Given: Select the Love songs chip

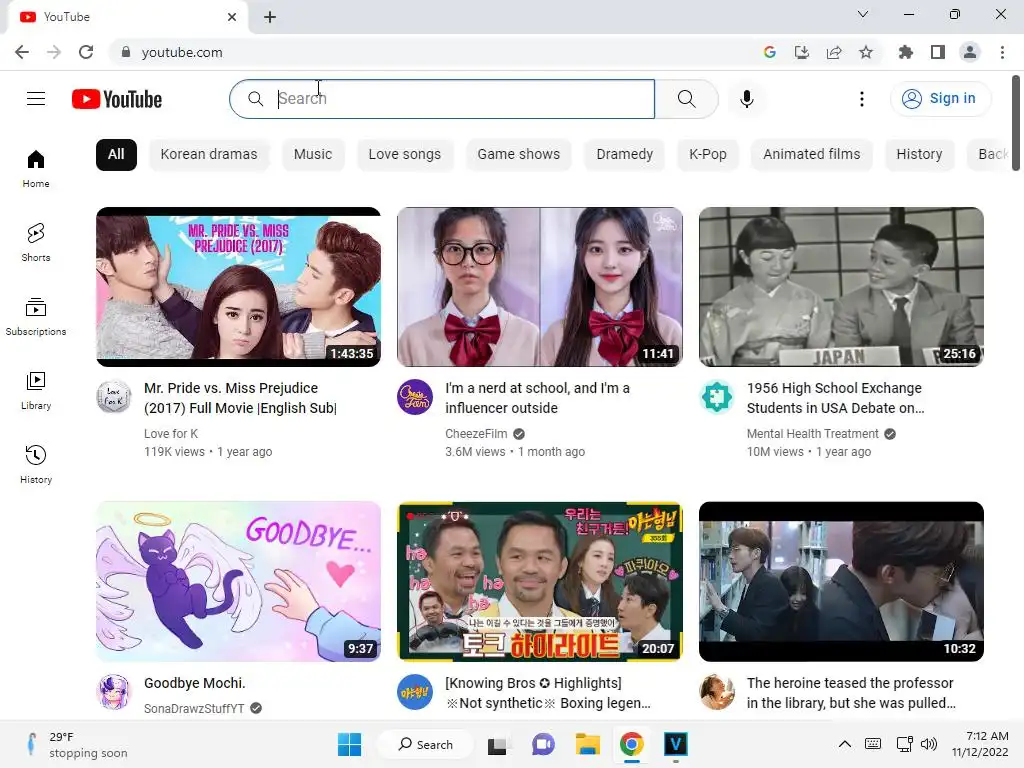Looking at the screenshot, I should tap(405, 155).
